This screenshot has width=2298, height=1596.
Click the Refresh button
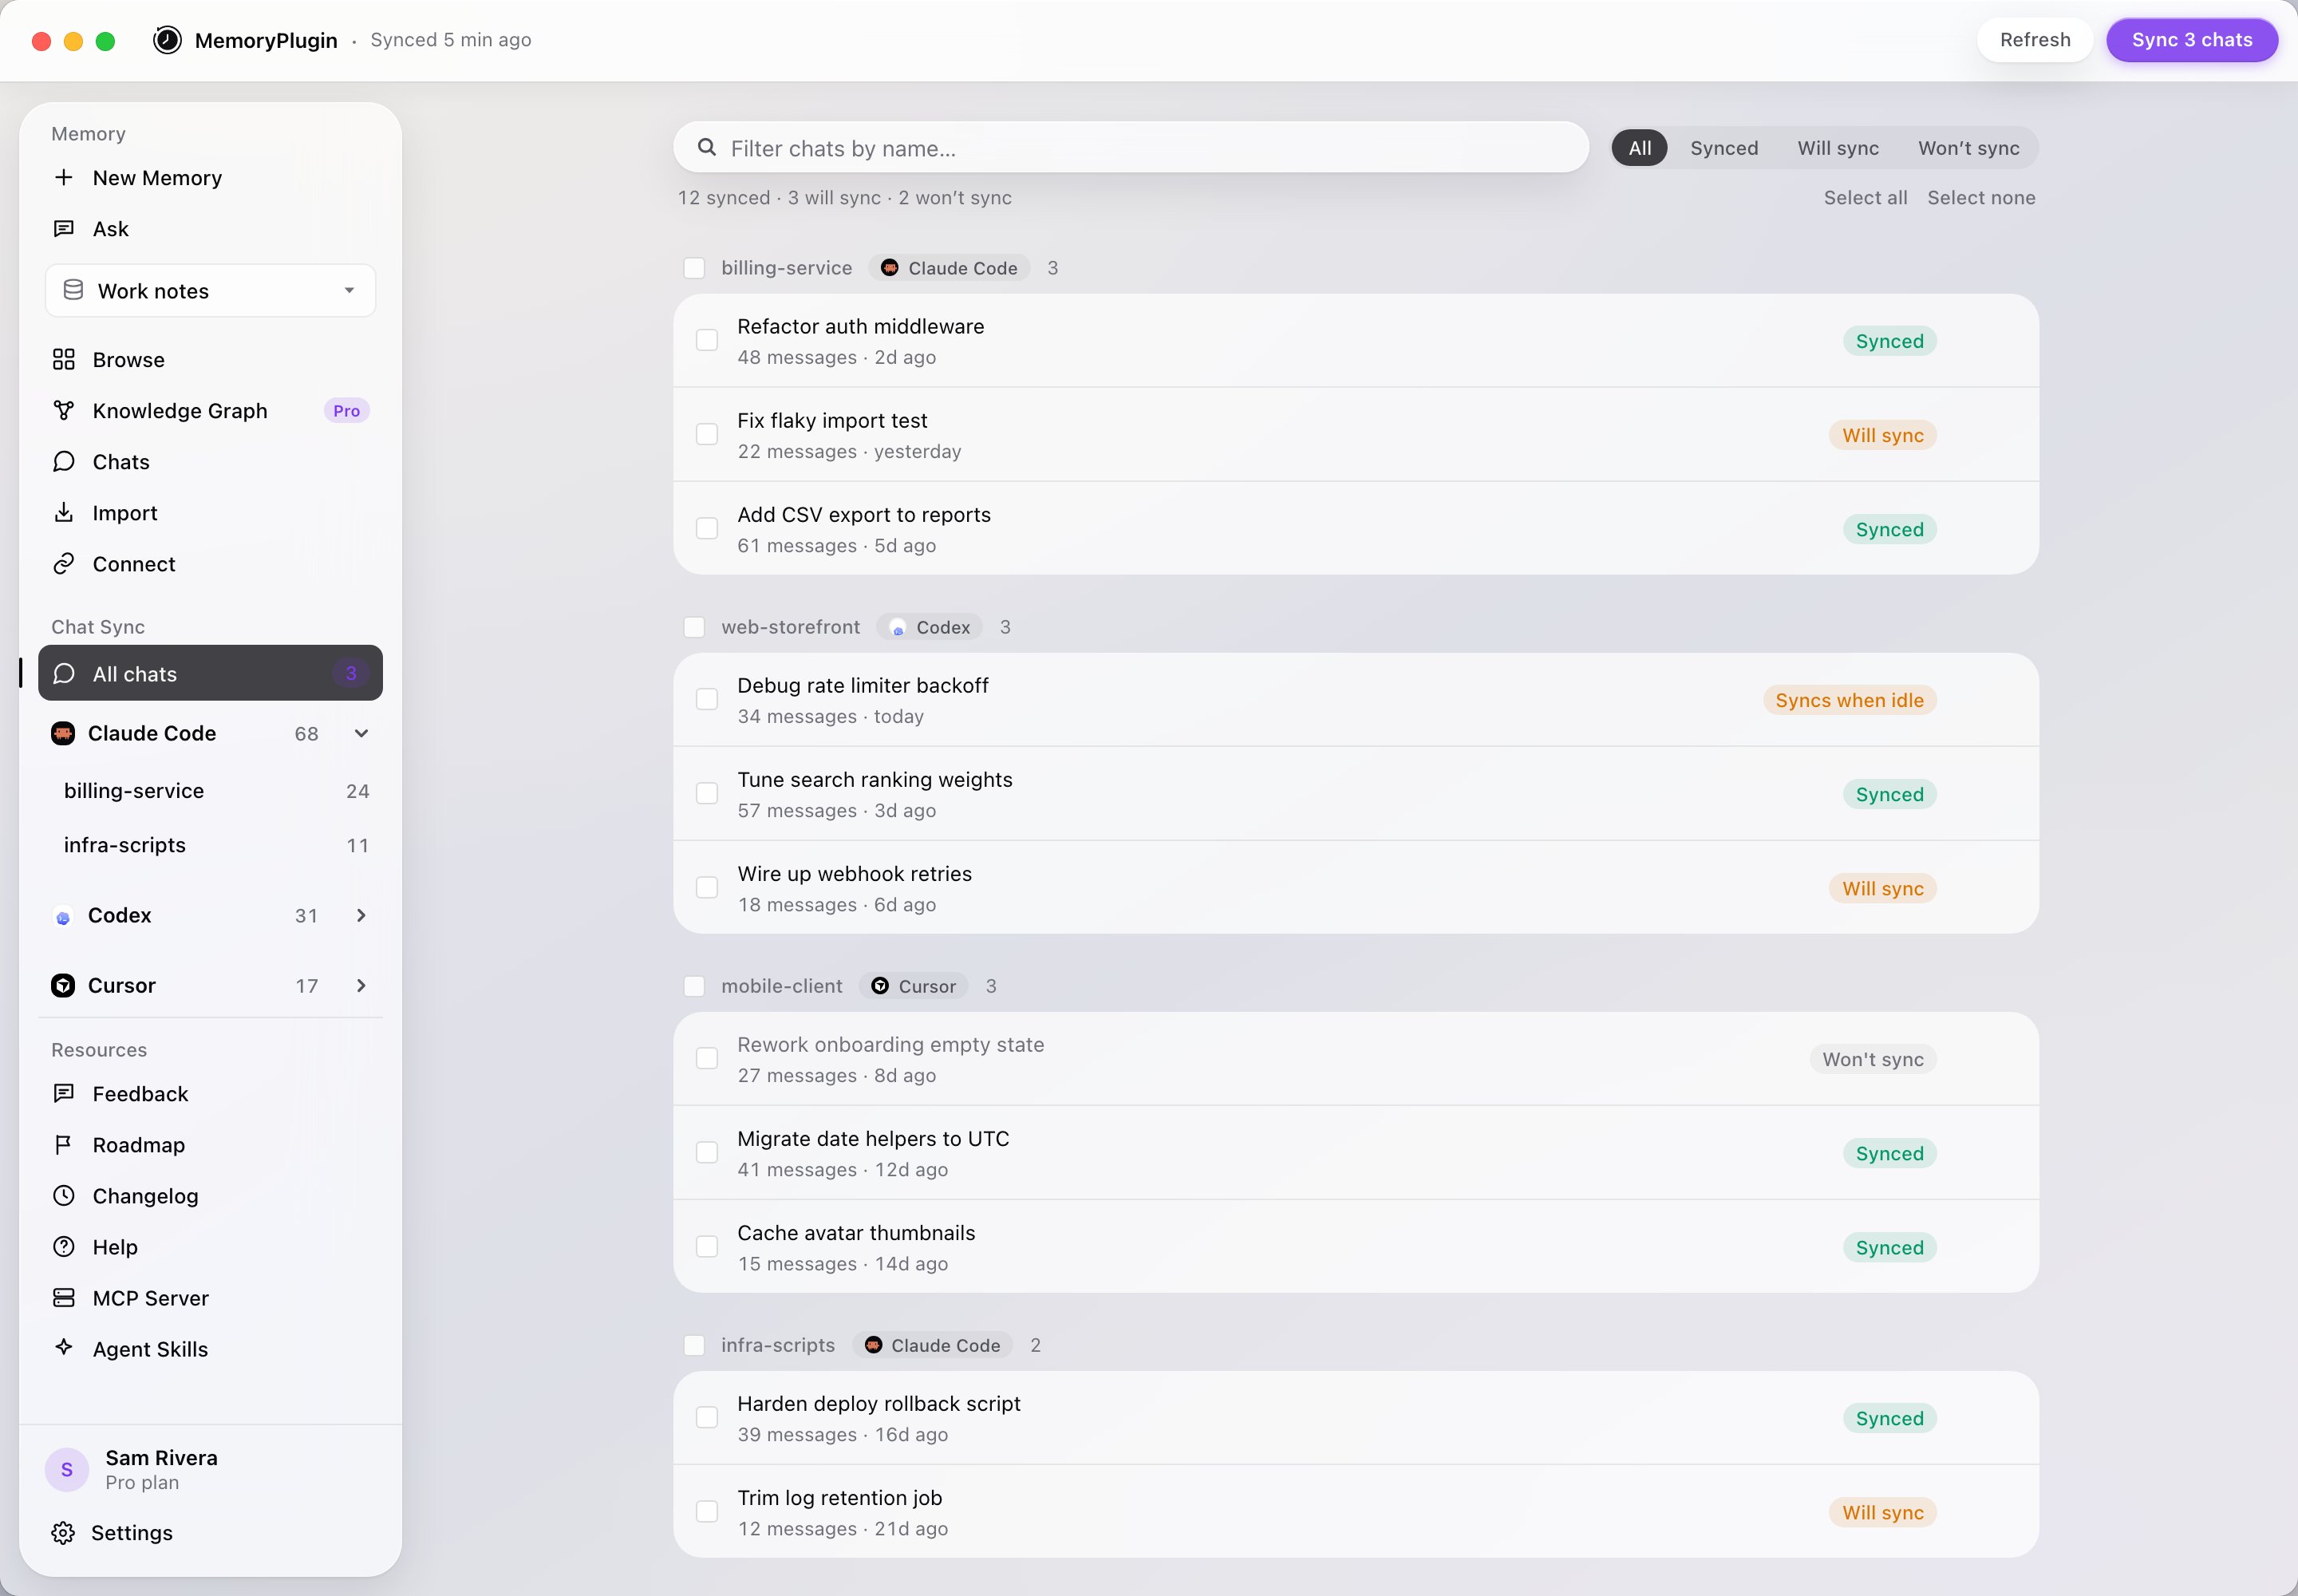(x=2035, y=40)
